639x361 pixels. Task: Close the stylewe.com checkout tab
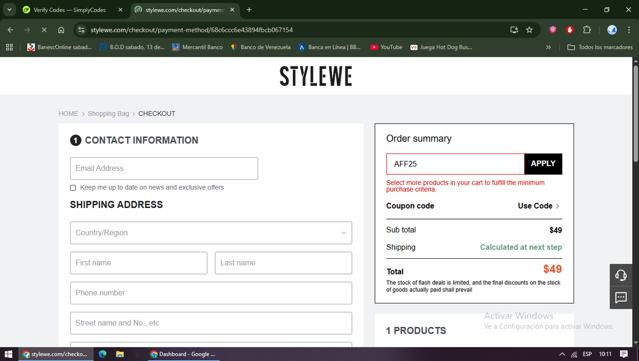[232, 10]
